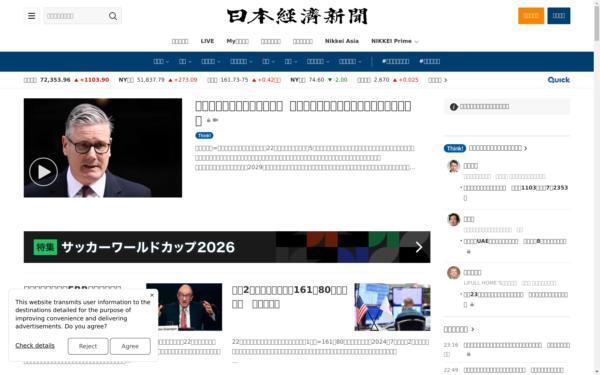The height and width of the screenshot is (375, 600).
Task: Click the Quick logo on the ticker
Action: click(x=558, y=80)
